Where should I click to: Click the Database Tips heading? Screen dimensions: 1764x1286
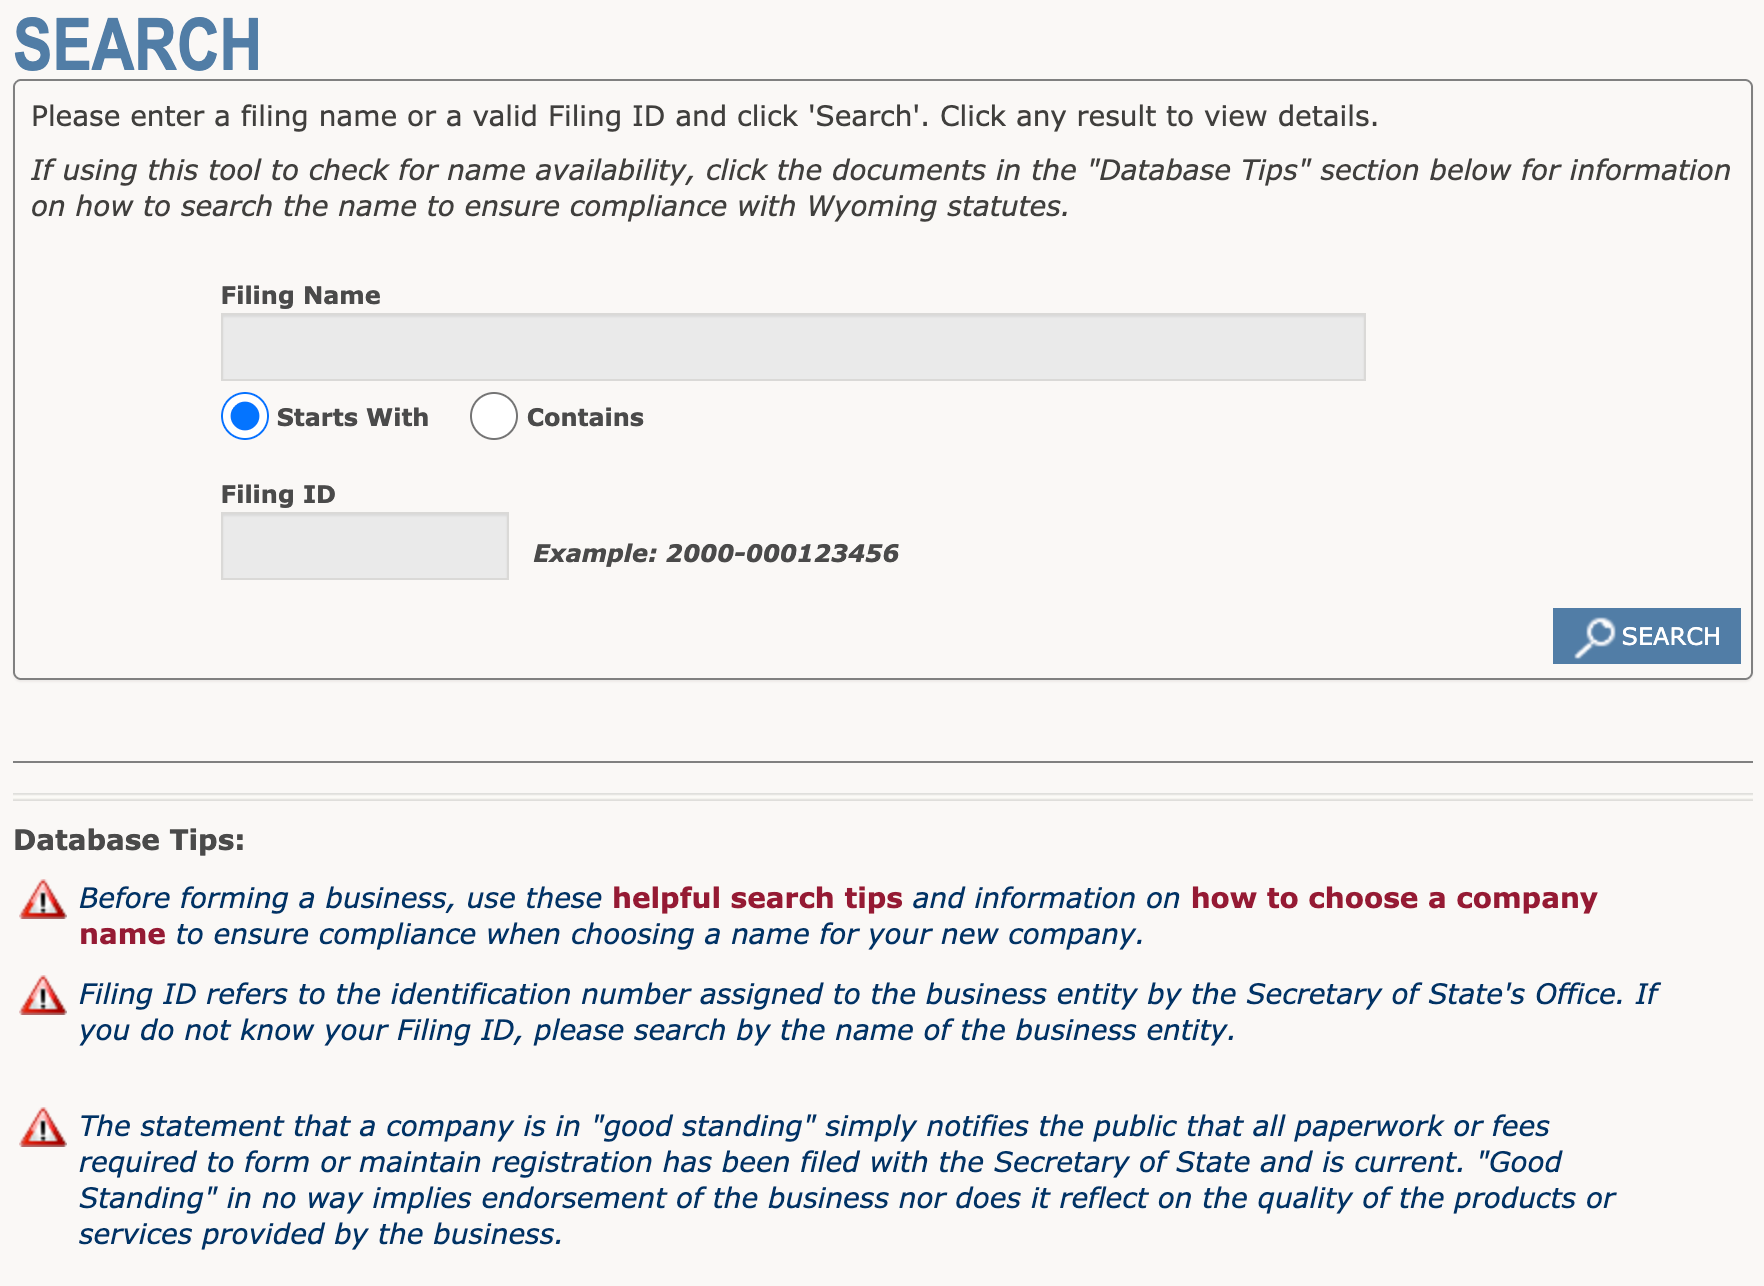click(x=129, y=840)
